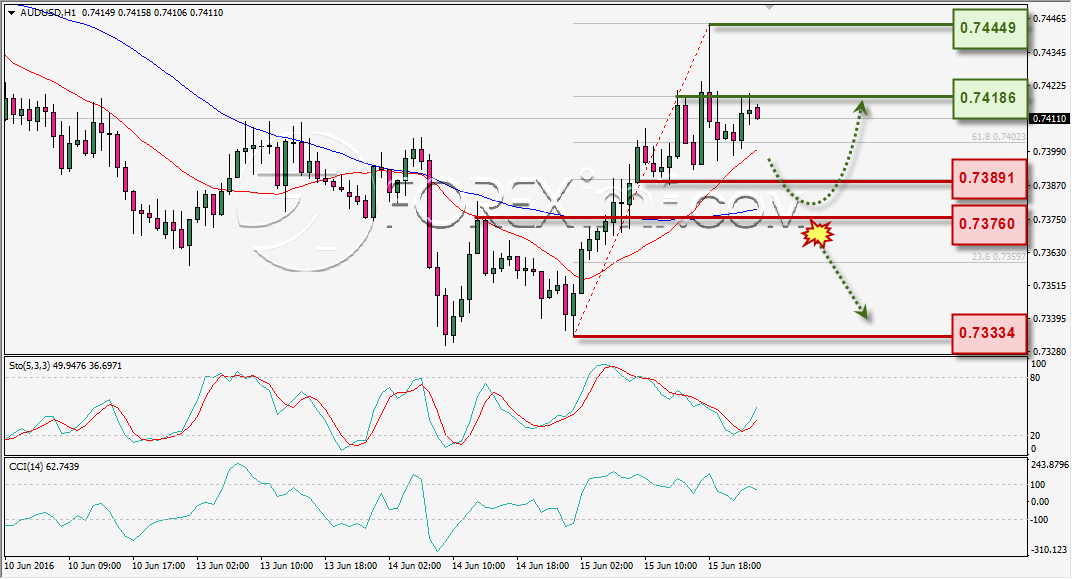This screenshot has width=1072, height=579.
Task: Select the 0.73760 red level label
Action: pos(989,224)
